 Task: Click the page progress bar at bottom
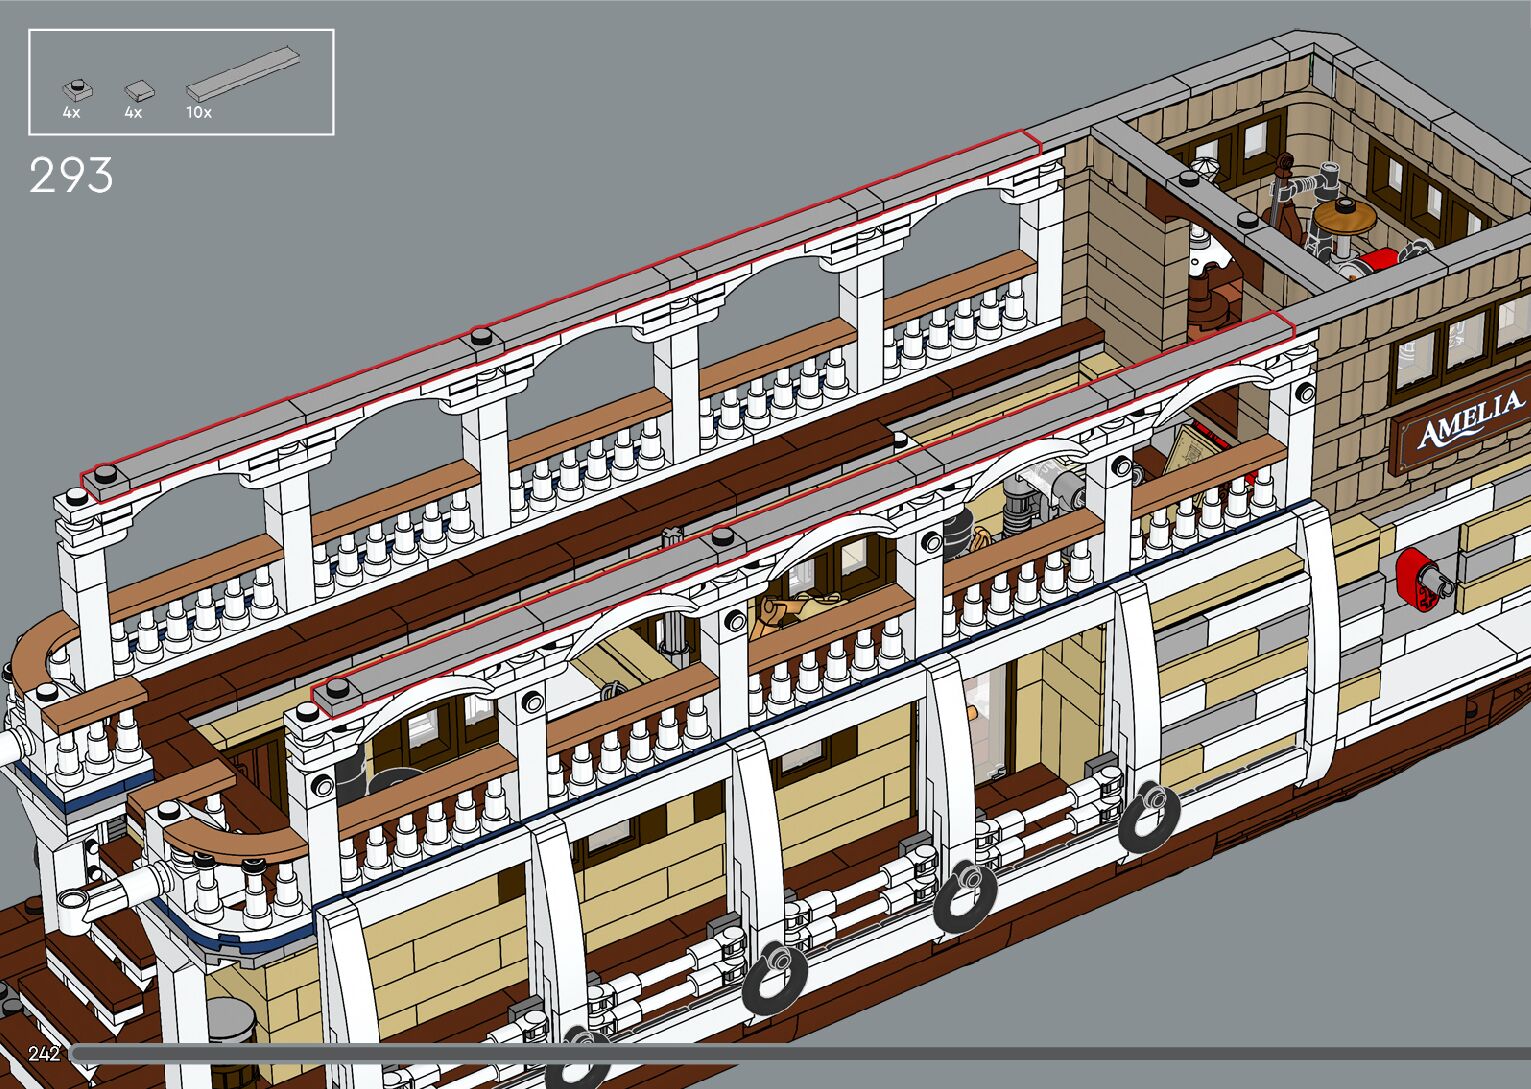pos(800,1052)
